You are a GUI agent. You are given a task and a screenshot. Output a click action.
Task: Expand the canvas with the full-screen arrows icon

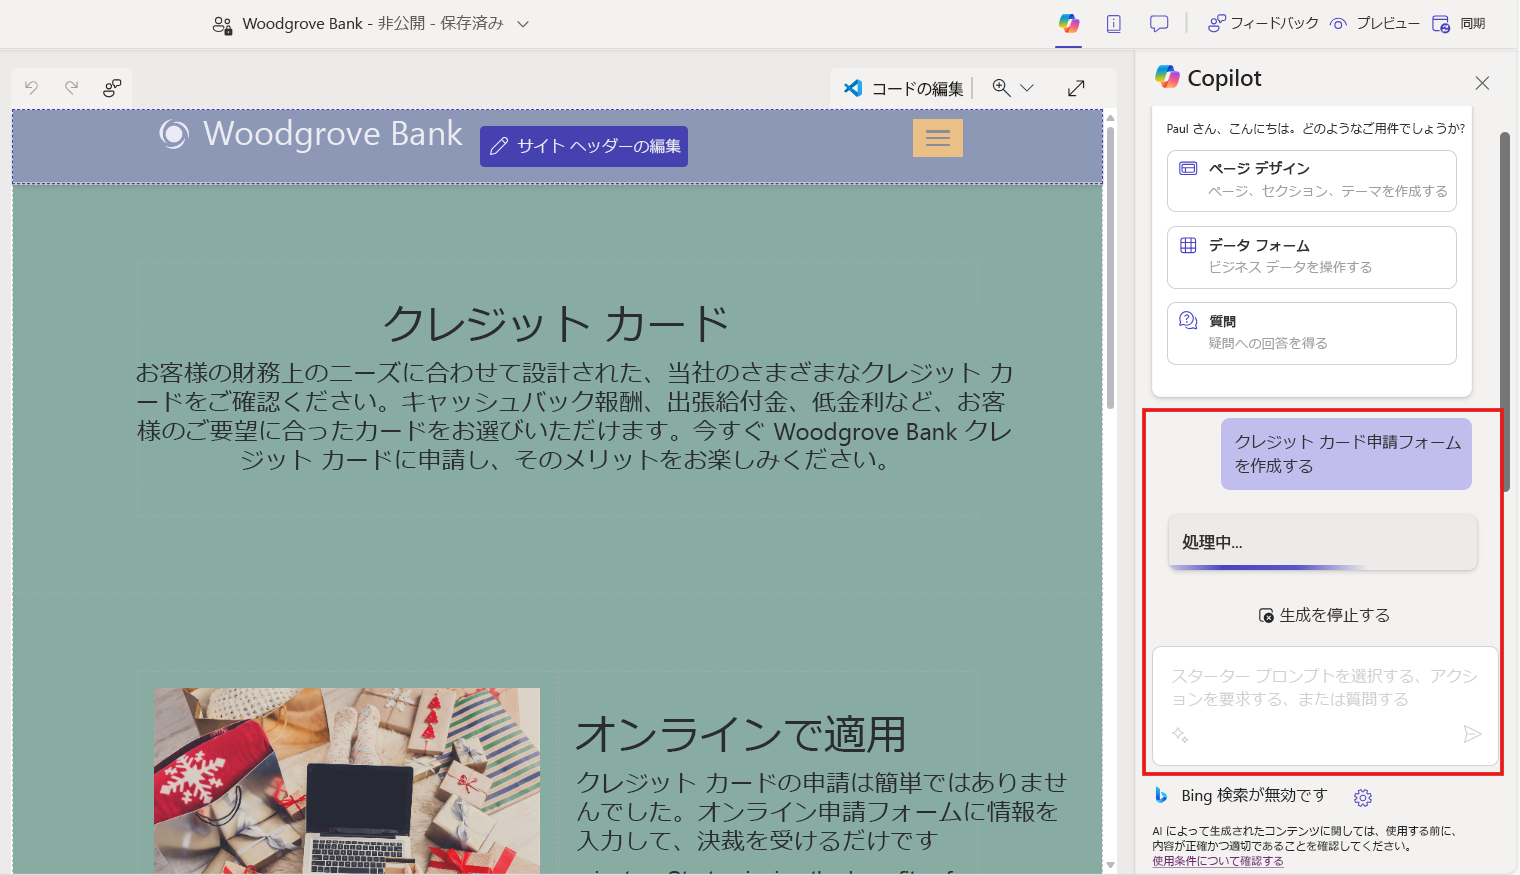pos(1076,87)
